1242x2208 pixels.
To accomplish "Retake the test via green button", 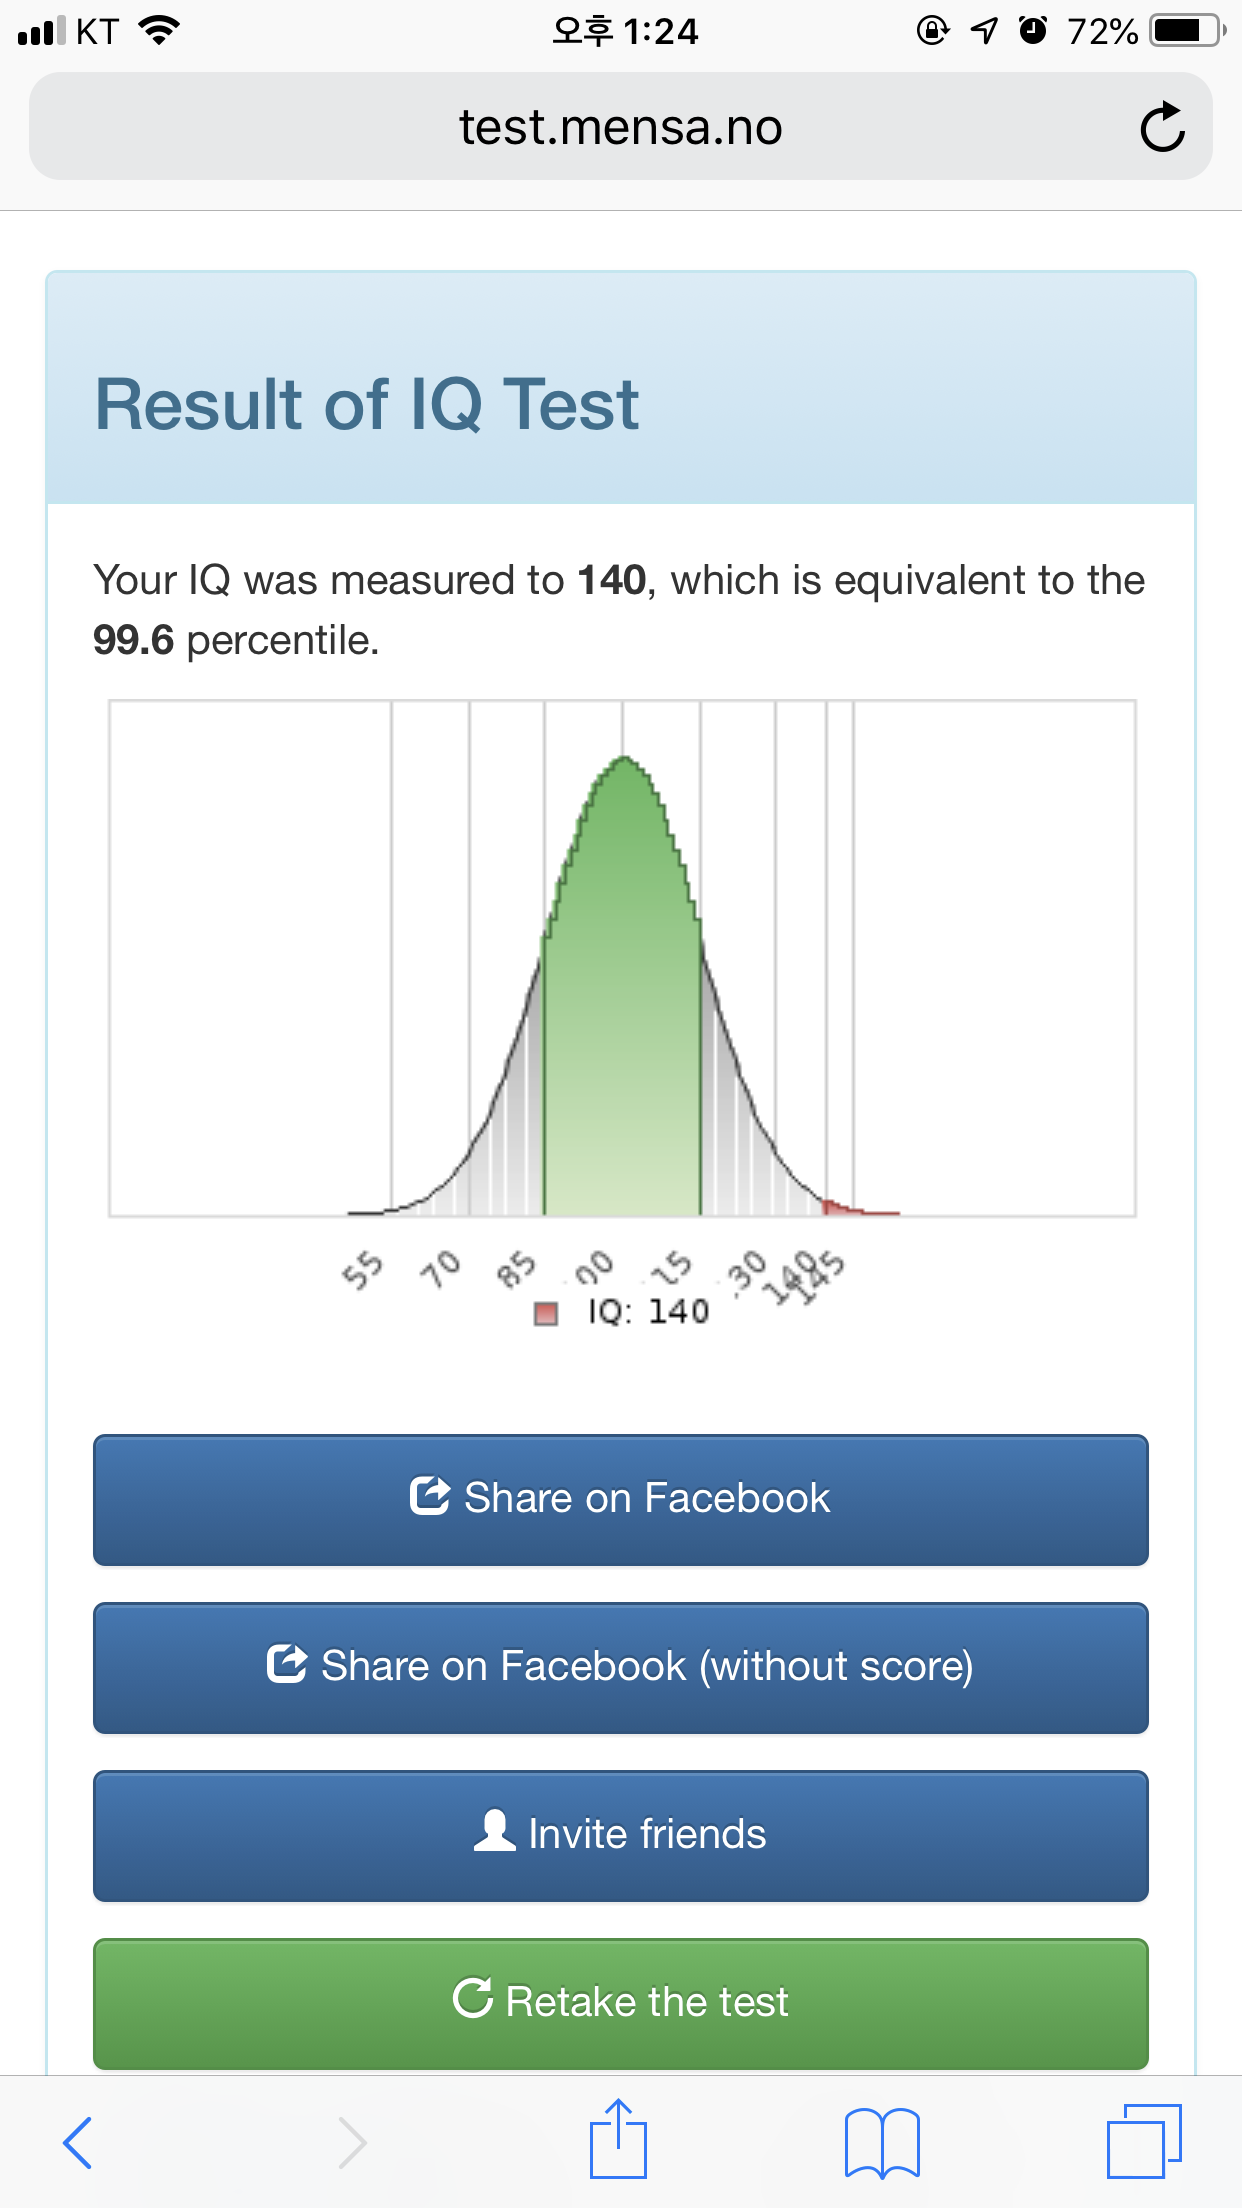I will click(620, 2003).
